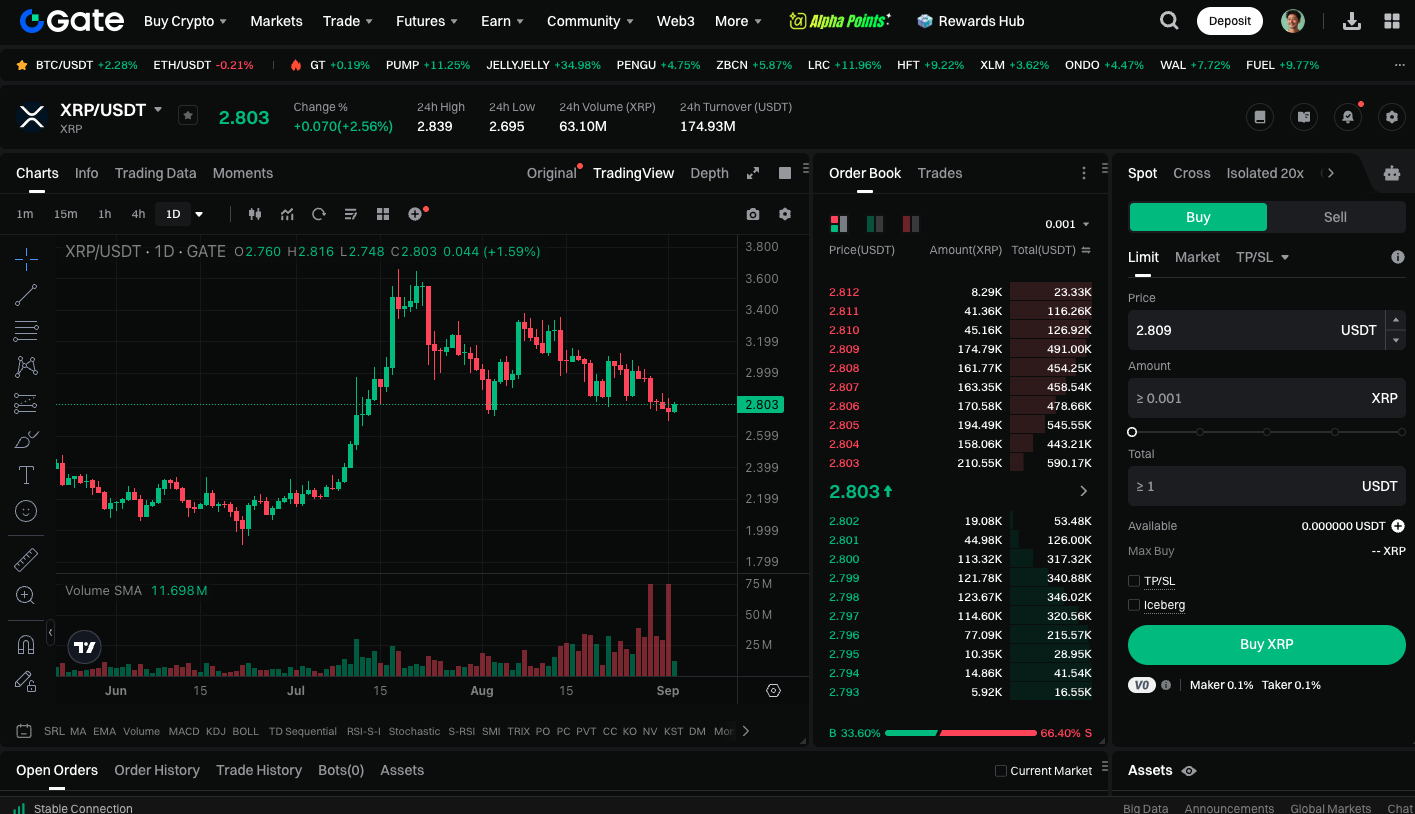Open XRP/USDT pair selector arrow

click(x=158, y=109)
